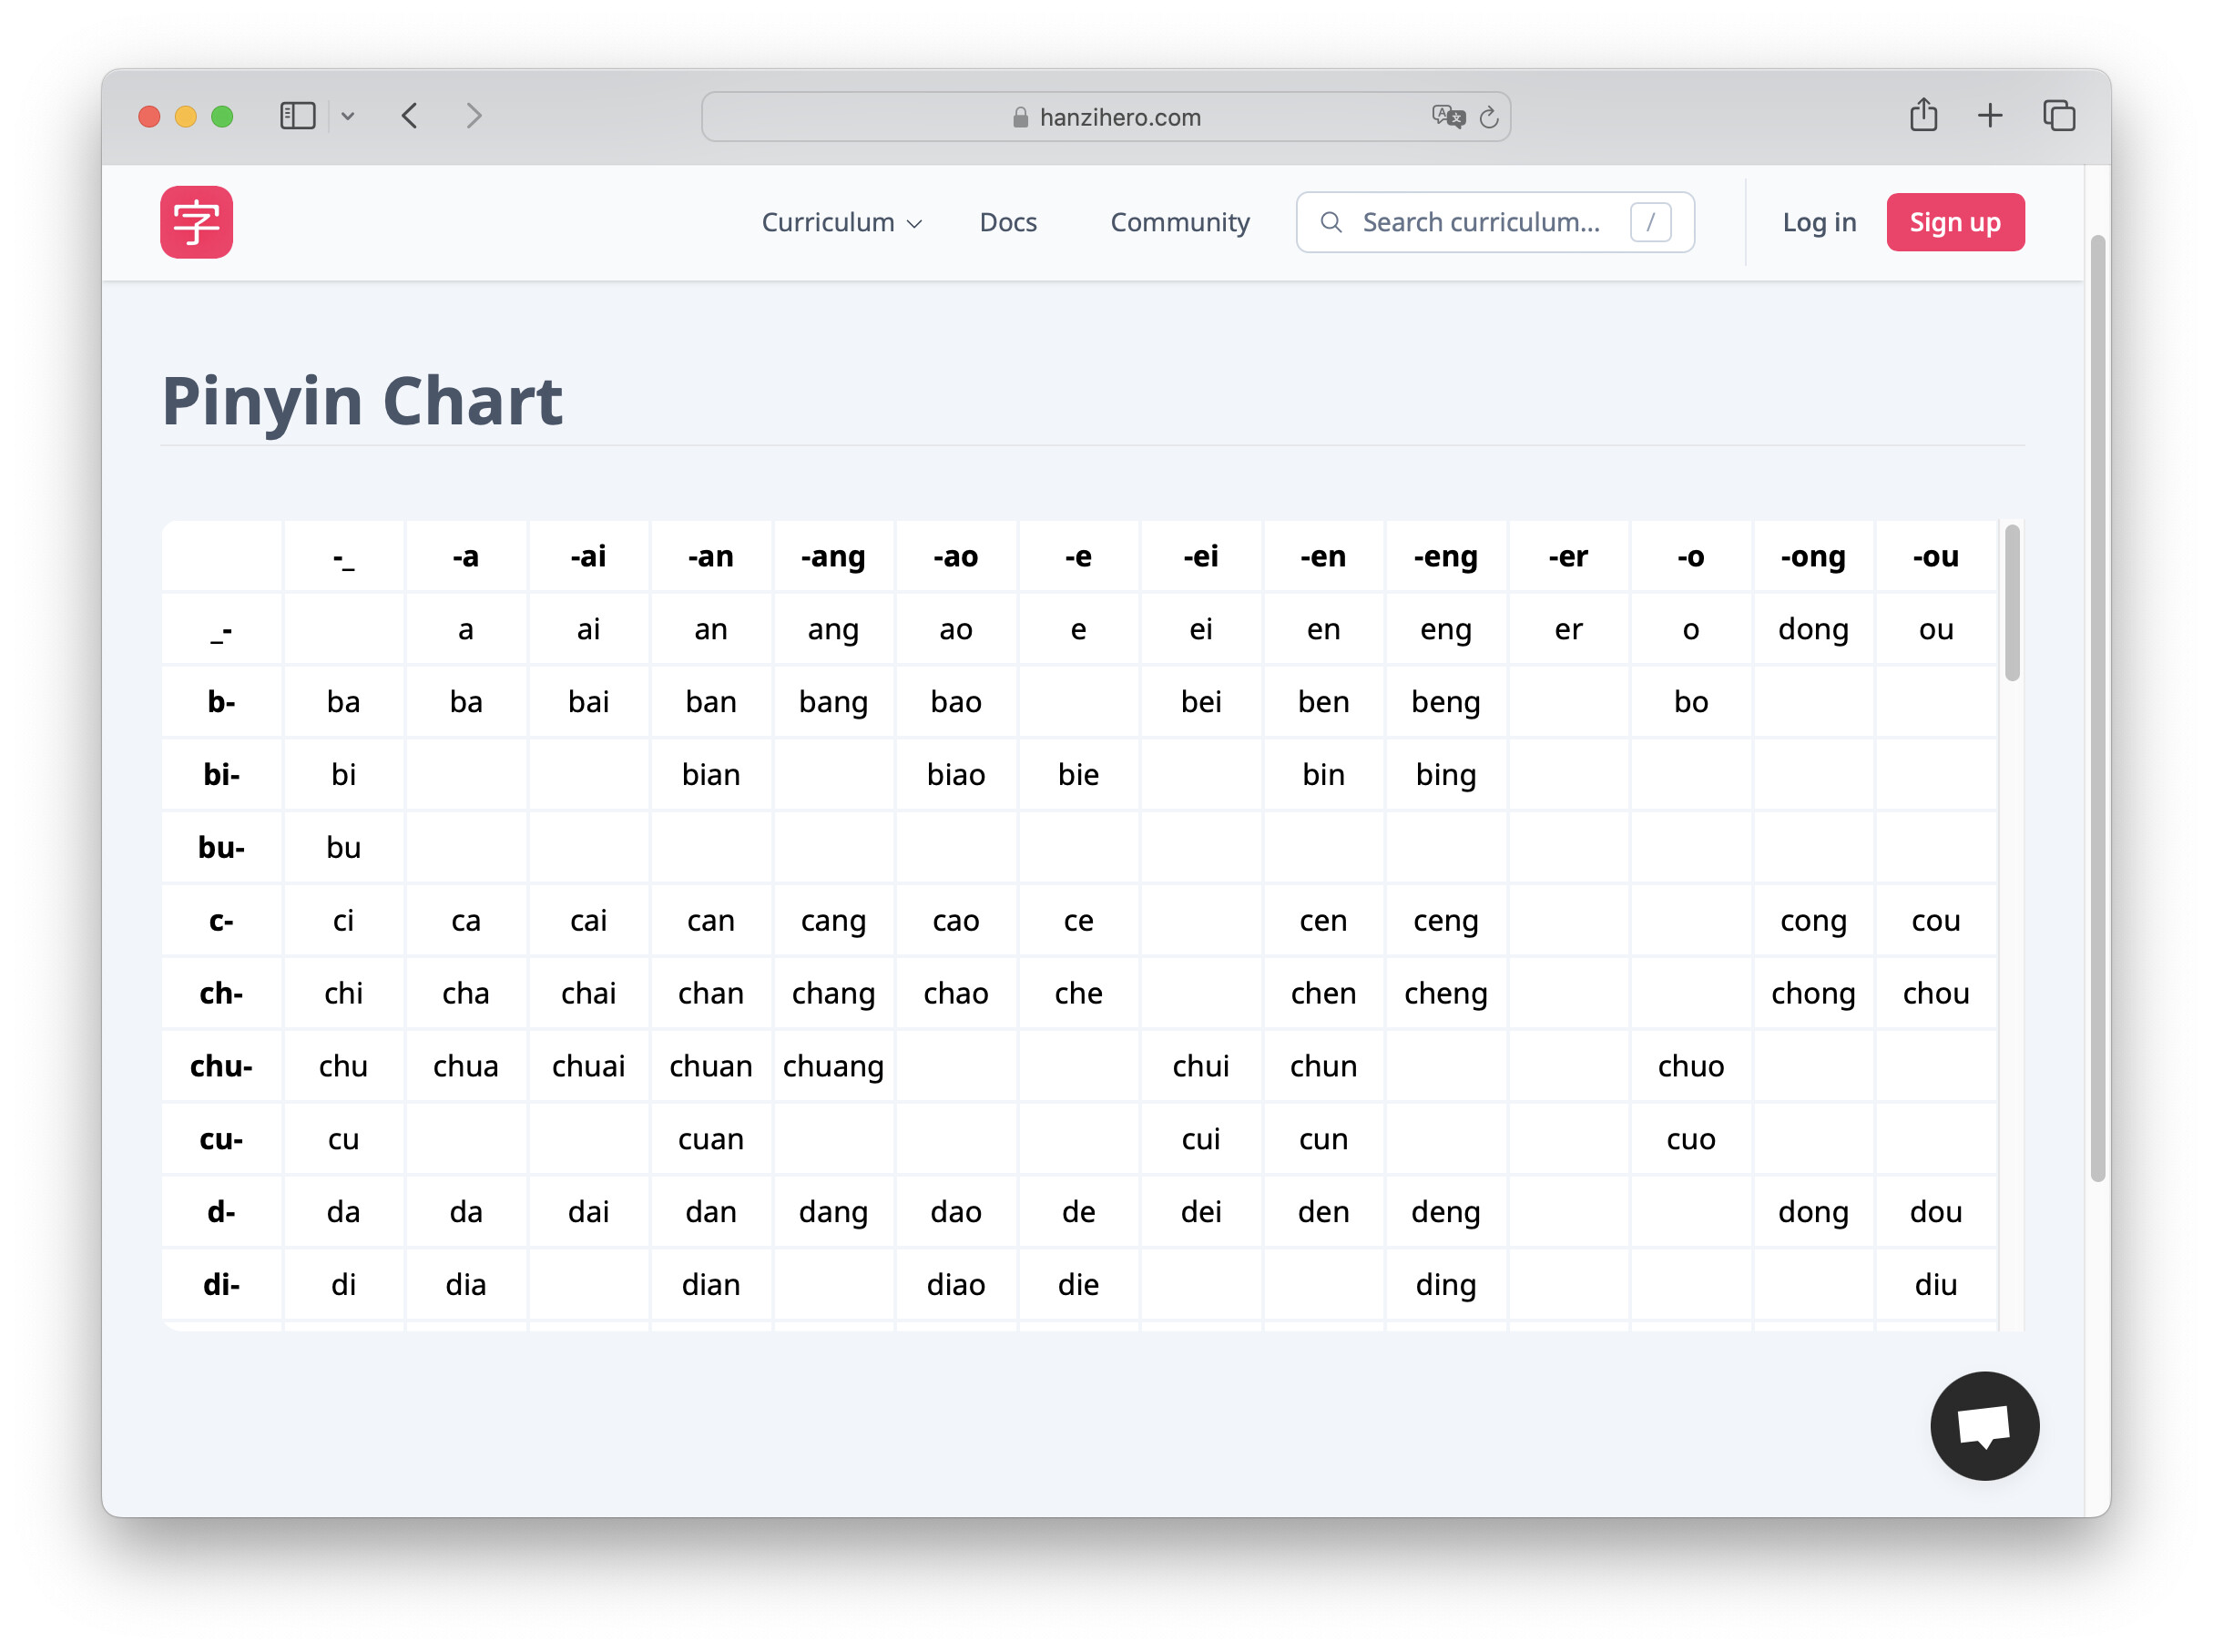
Task: Click the slash shortcut hint badge
Action: 1650,222
